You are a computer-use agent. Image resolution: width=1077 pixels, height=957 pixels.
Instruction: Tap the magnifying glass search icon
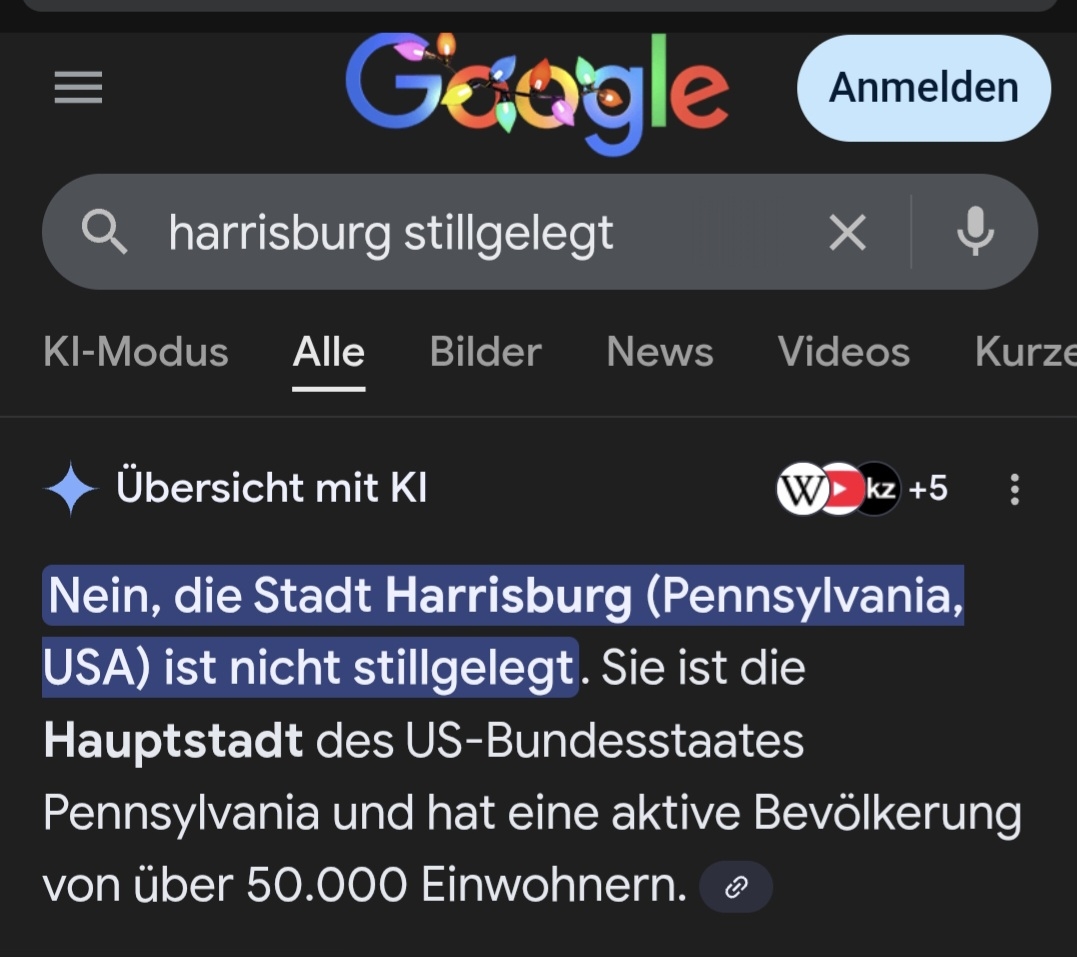104,233
